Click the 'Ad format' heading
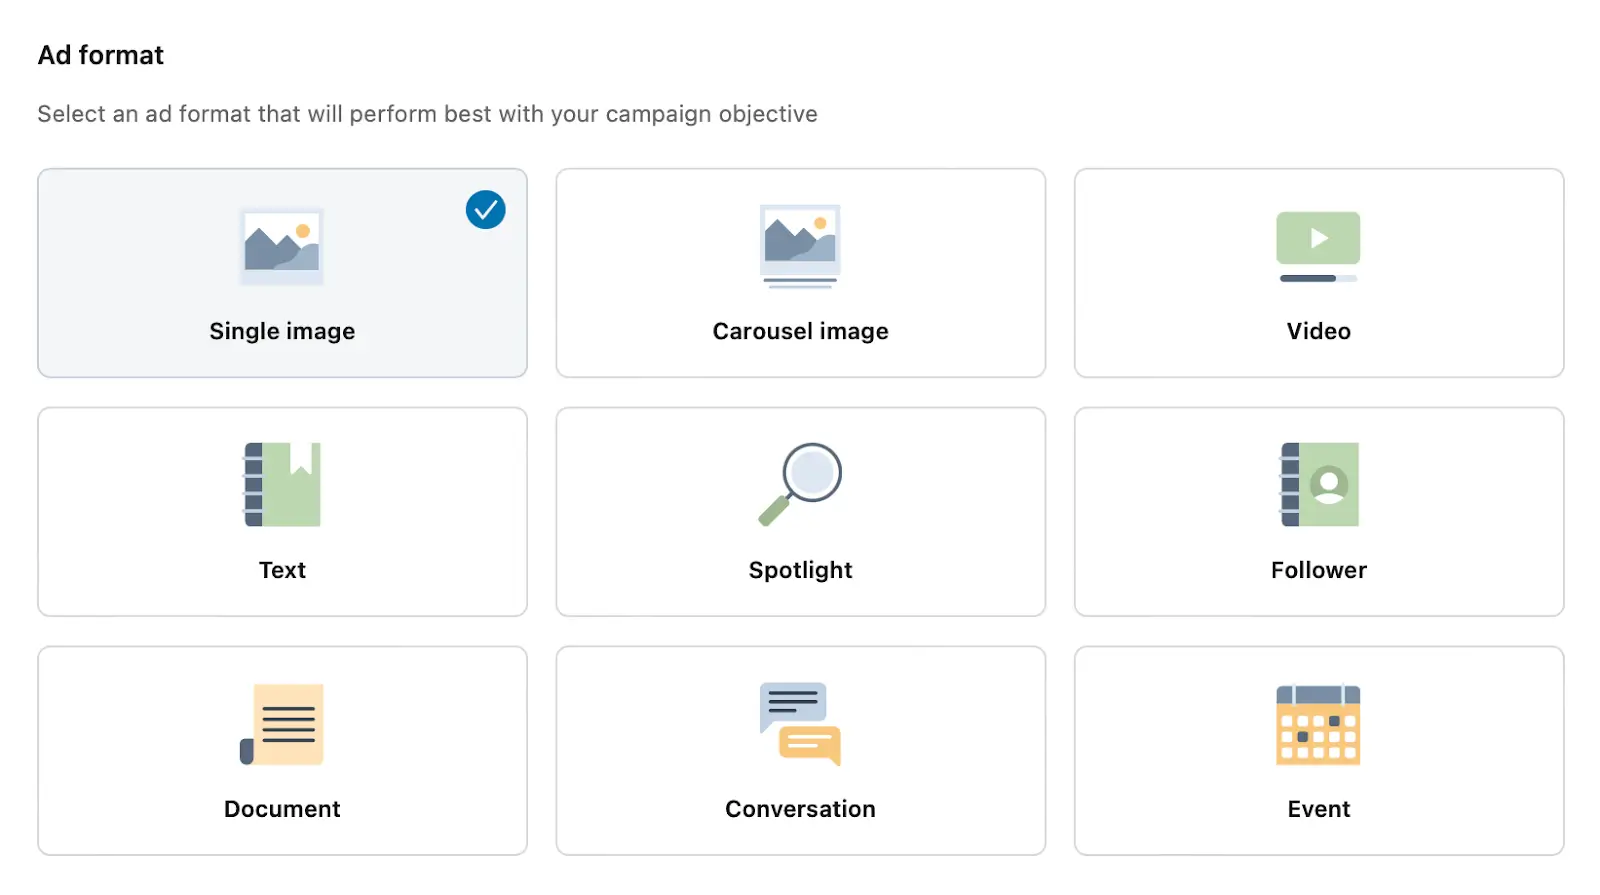1600x895 pixels. click(101, 55)
